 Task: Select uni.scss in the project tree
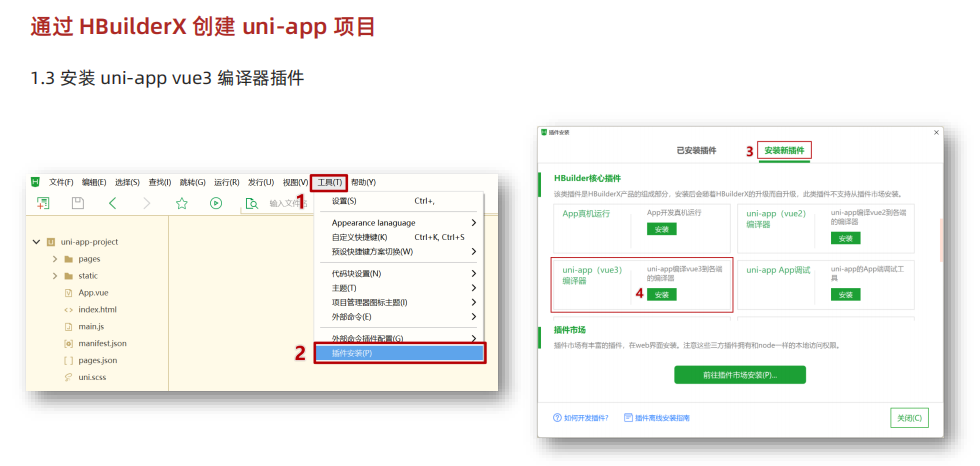click(x=92, y=377)
